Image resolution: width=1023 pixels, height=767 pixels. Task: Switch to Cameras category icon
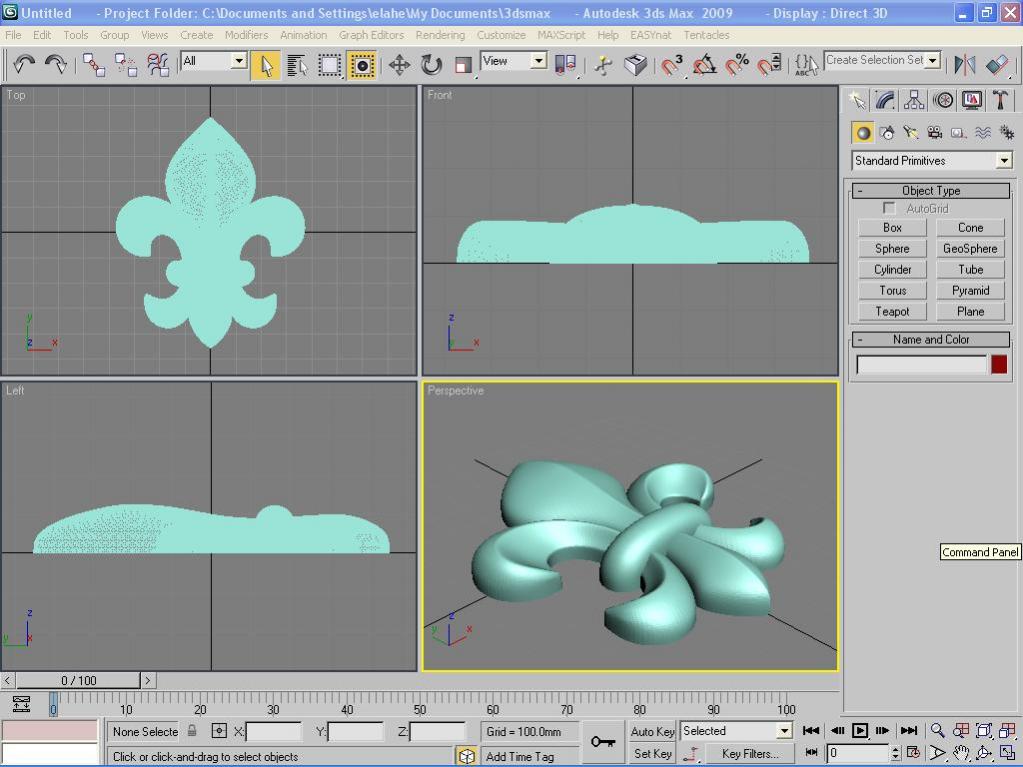coord(934,133)
